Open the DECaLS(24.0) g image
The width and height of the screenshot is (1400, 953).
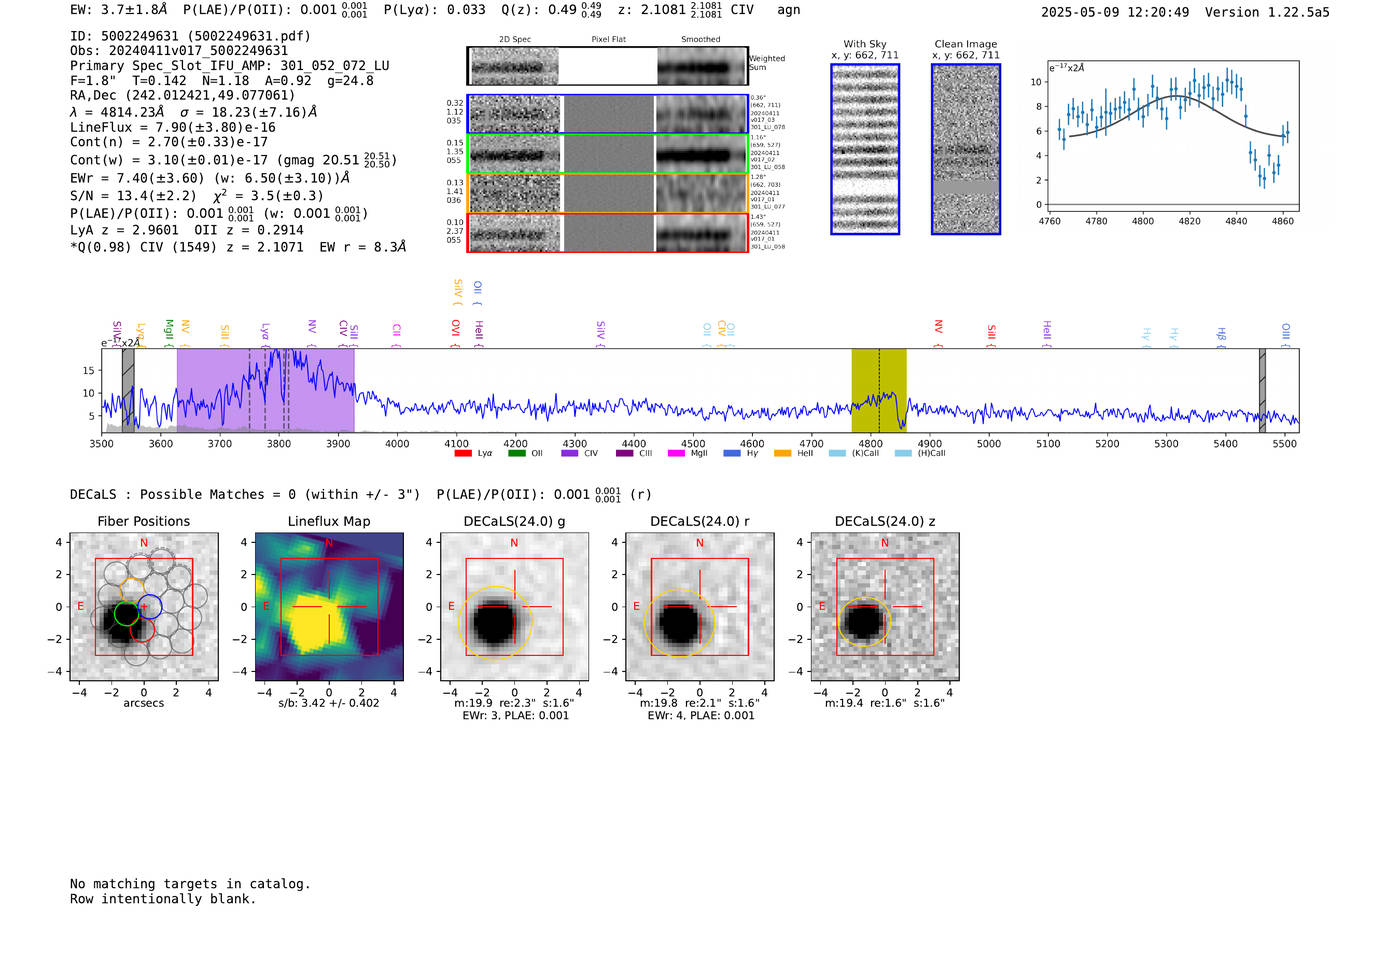514,607
